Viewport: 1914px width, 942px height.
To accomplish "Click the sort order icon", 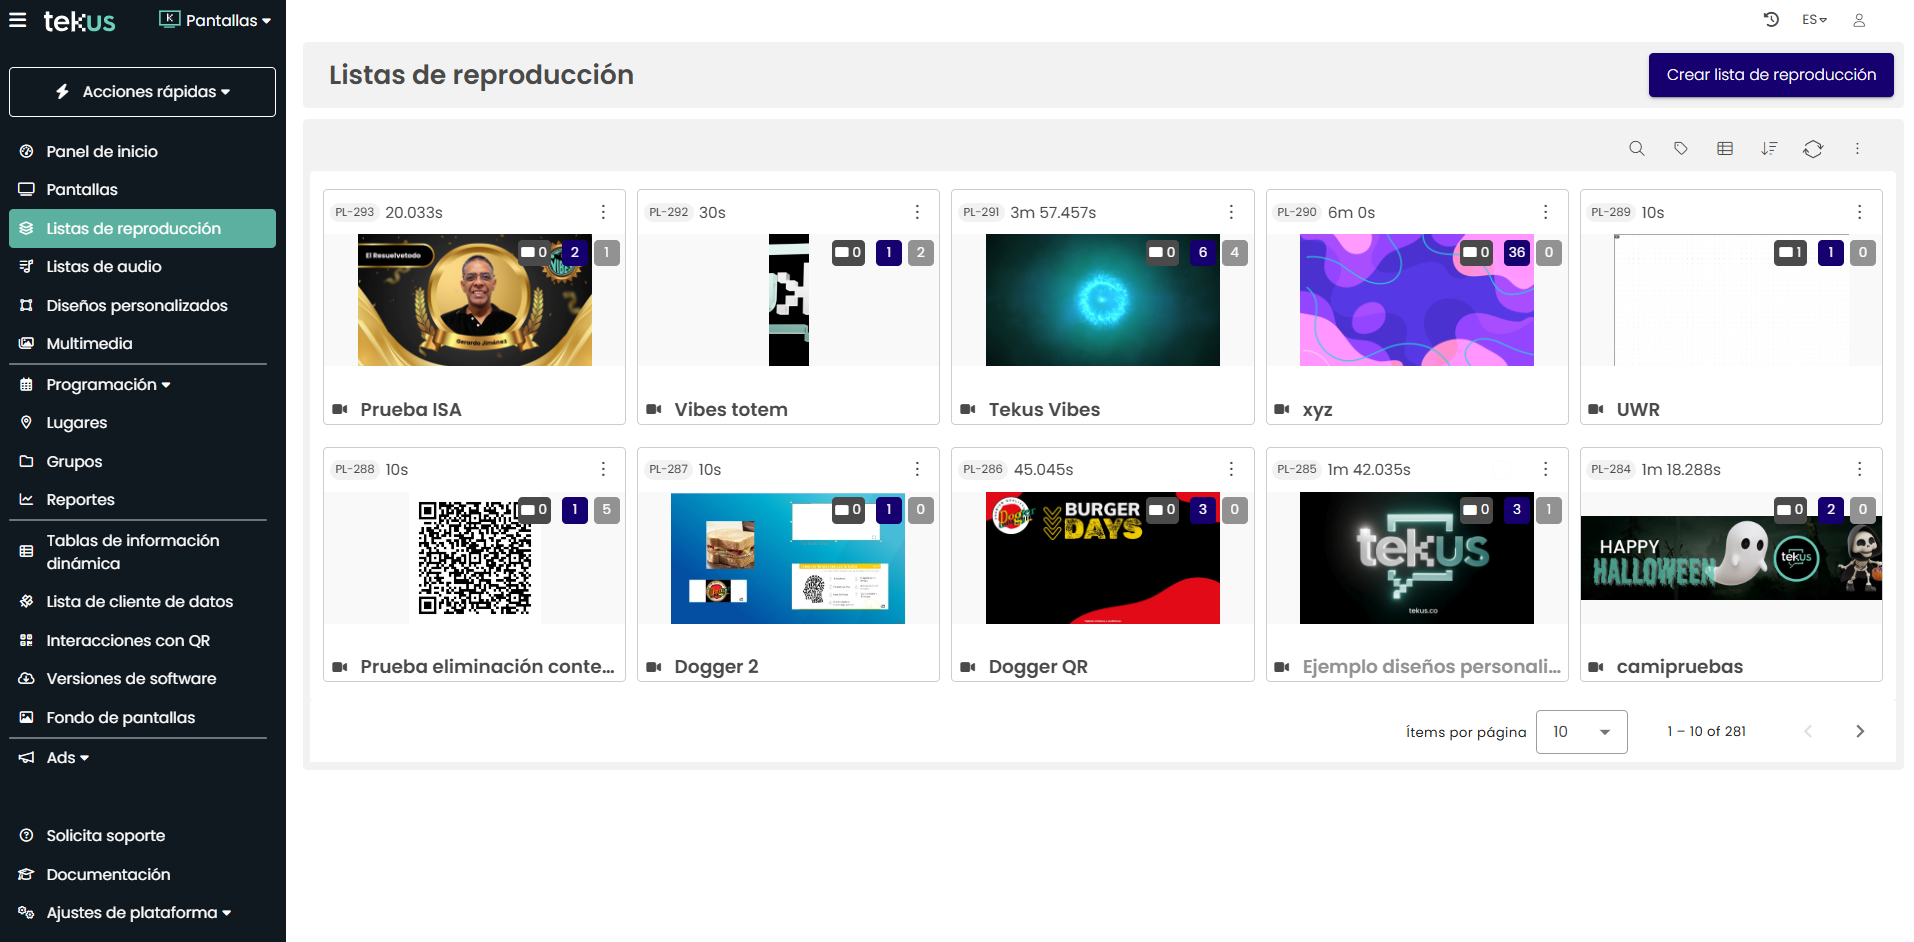I will 1768,148.
